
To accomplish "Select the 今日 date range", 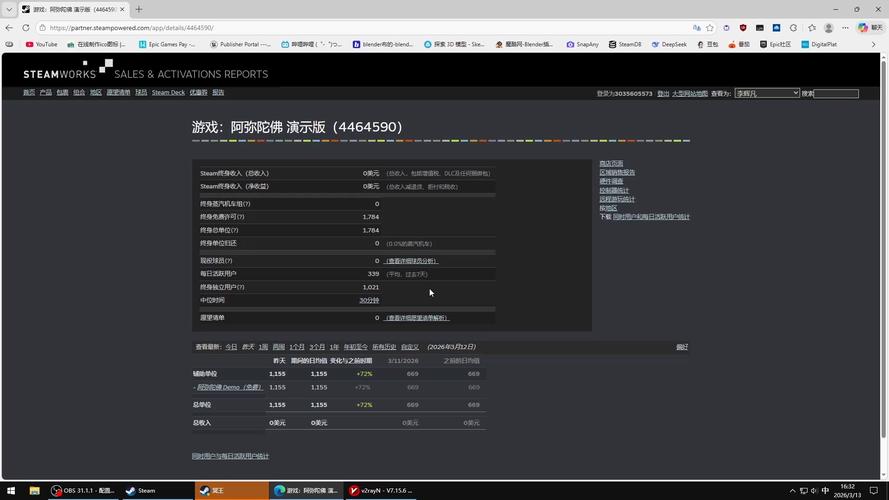I will (231, 347).
